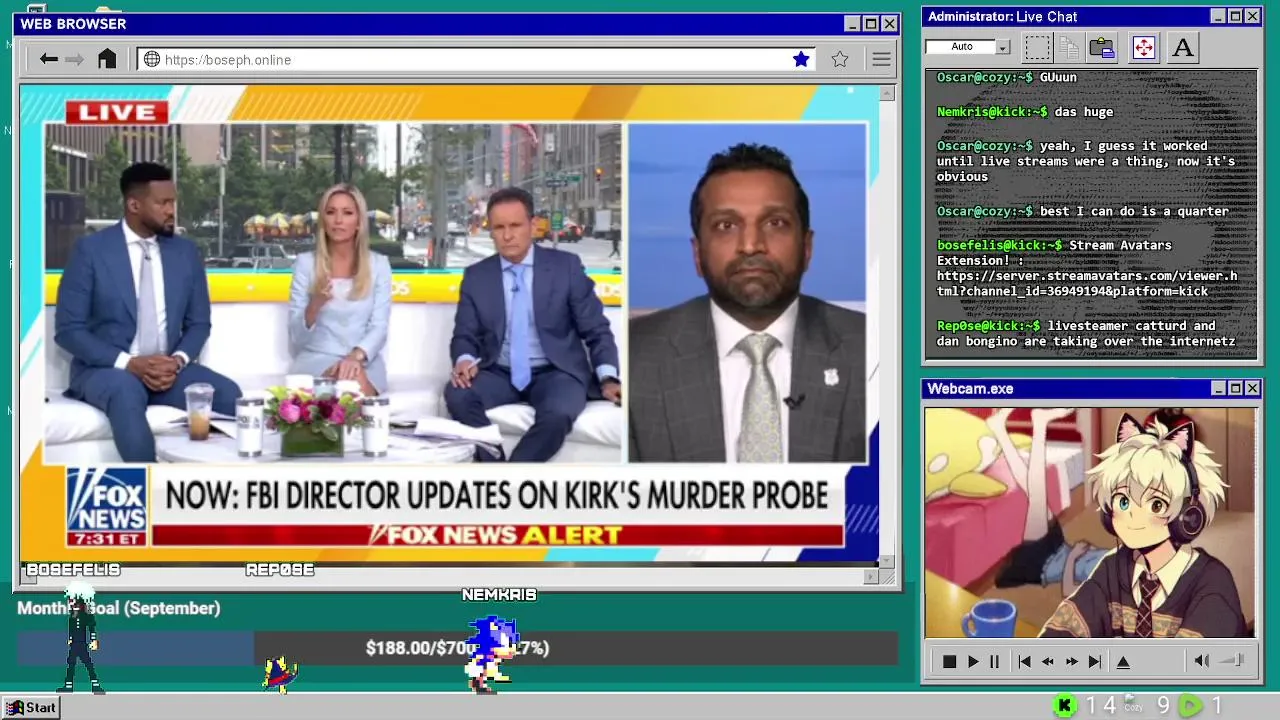Click the paste clipboard icon in Live Chat
This screenshot has width=1280, height=720.
coord(1102,47)
